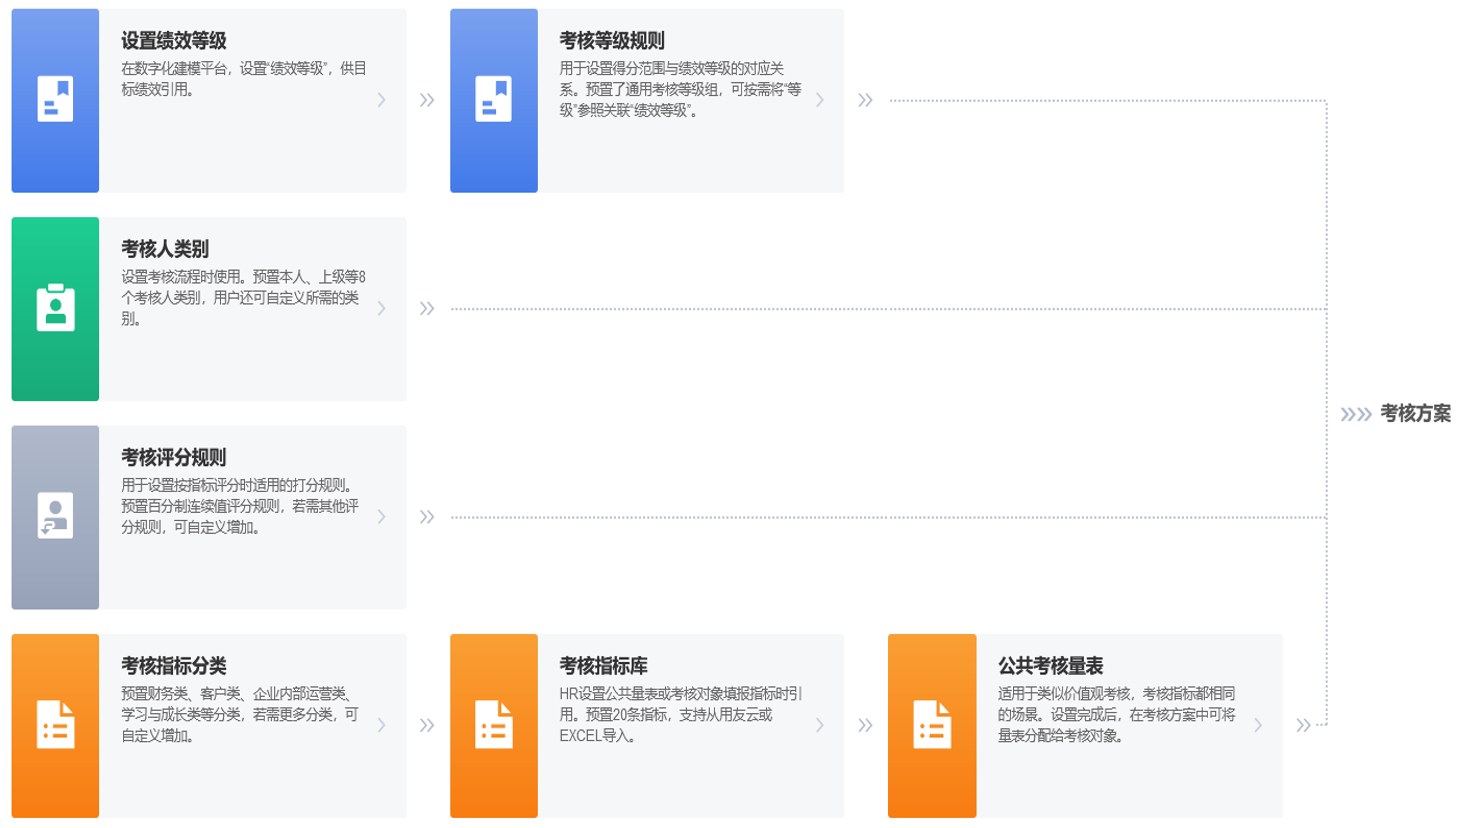Click the orange 公共考核量表 list icon
Viewport: 1465px width, 828px height.
931,724
